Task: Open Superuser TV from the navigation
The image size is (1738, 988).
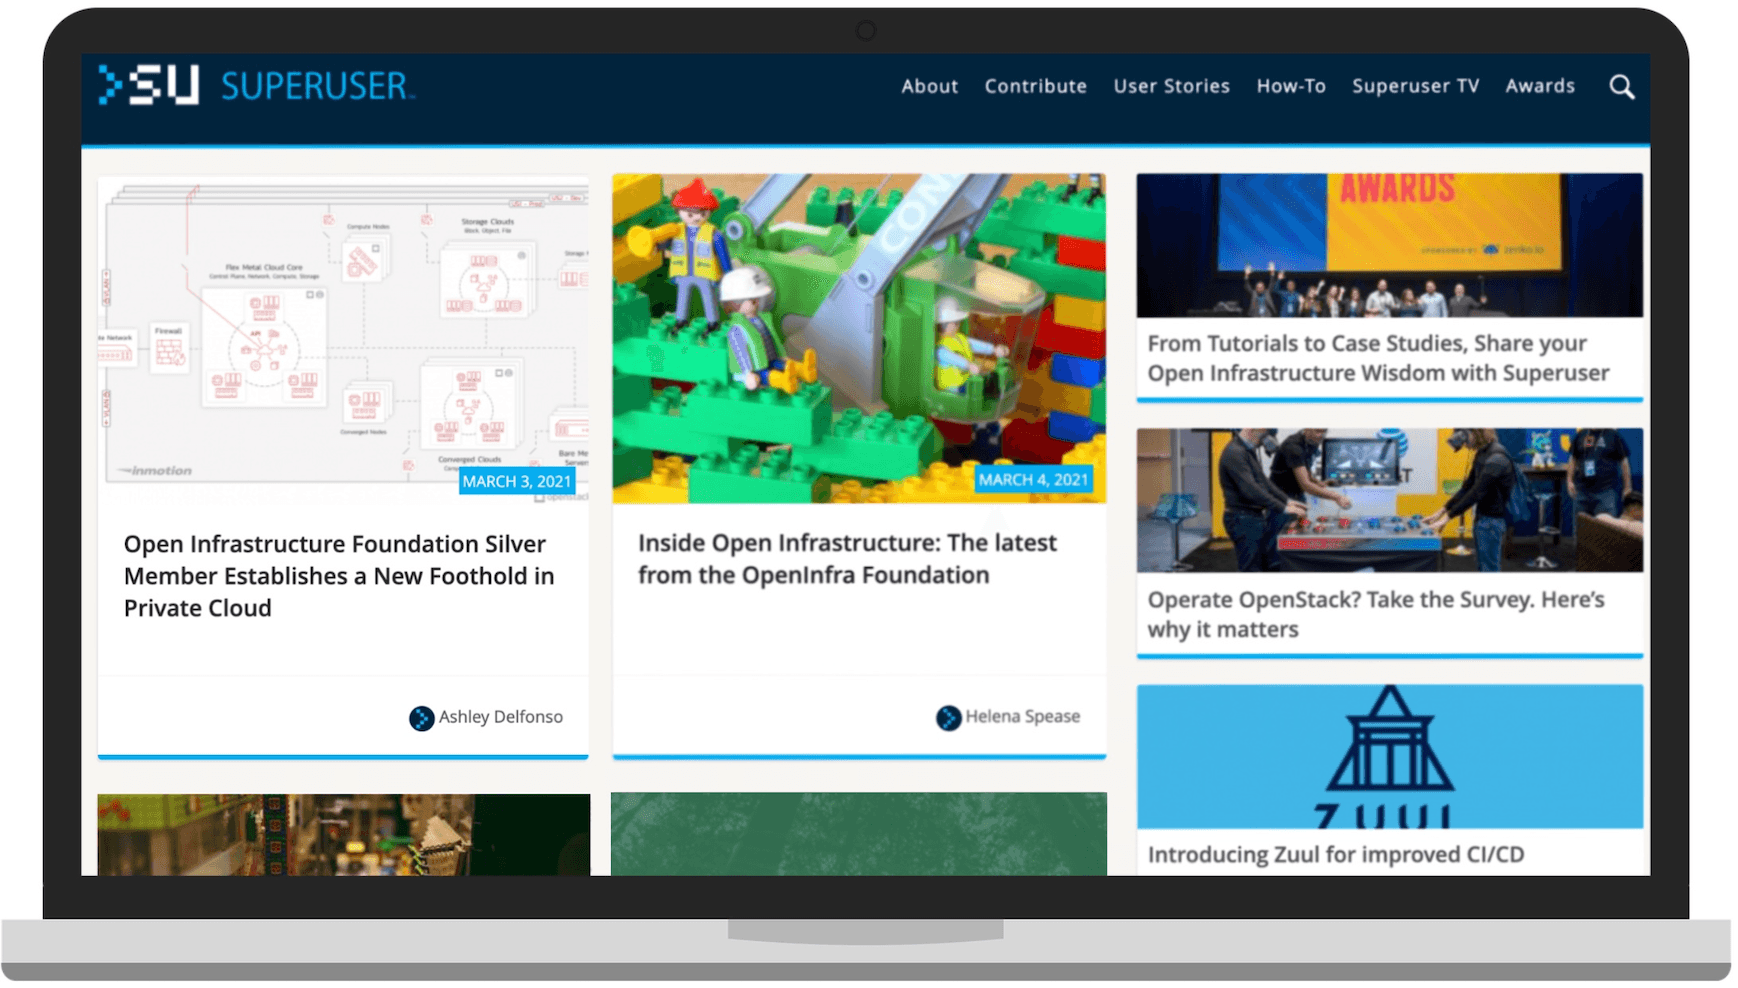Action: coord(1415,86)
